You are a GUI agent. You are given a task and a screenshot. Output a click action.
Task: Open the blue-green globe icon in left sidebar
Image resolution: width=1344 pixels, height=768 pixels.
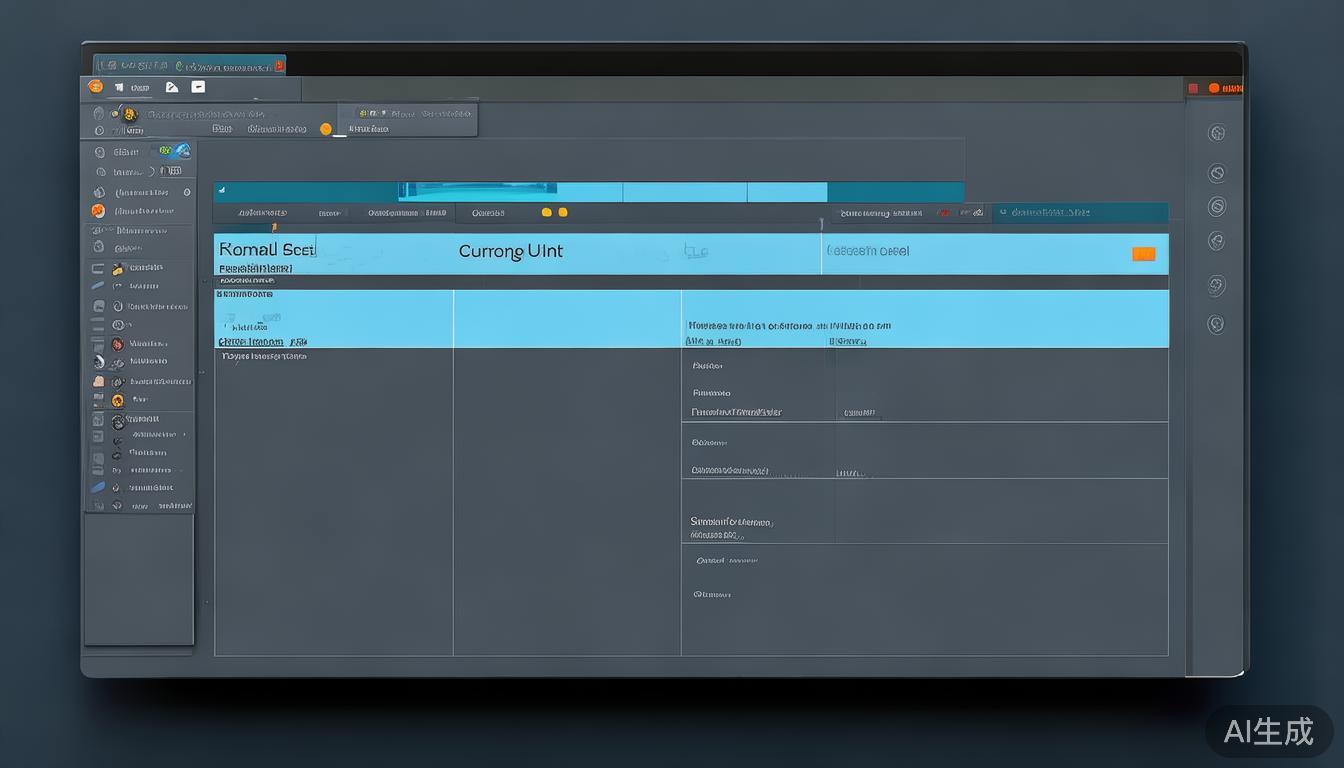176,151
